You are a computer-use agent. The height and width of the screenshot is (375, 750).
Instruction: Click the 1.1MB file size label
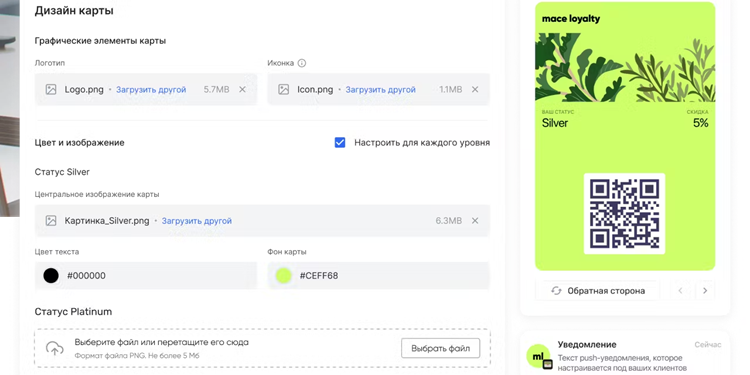(x=451, y=89)
